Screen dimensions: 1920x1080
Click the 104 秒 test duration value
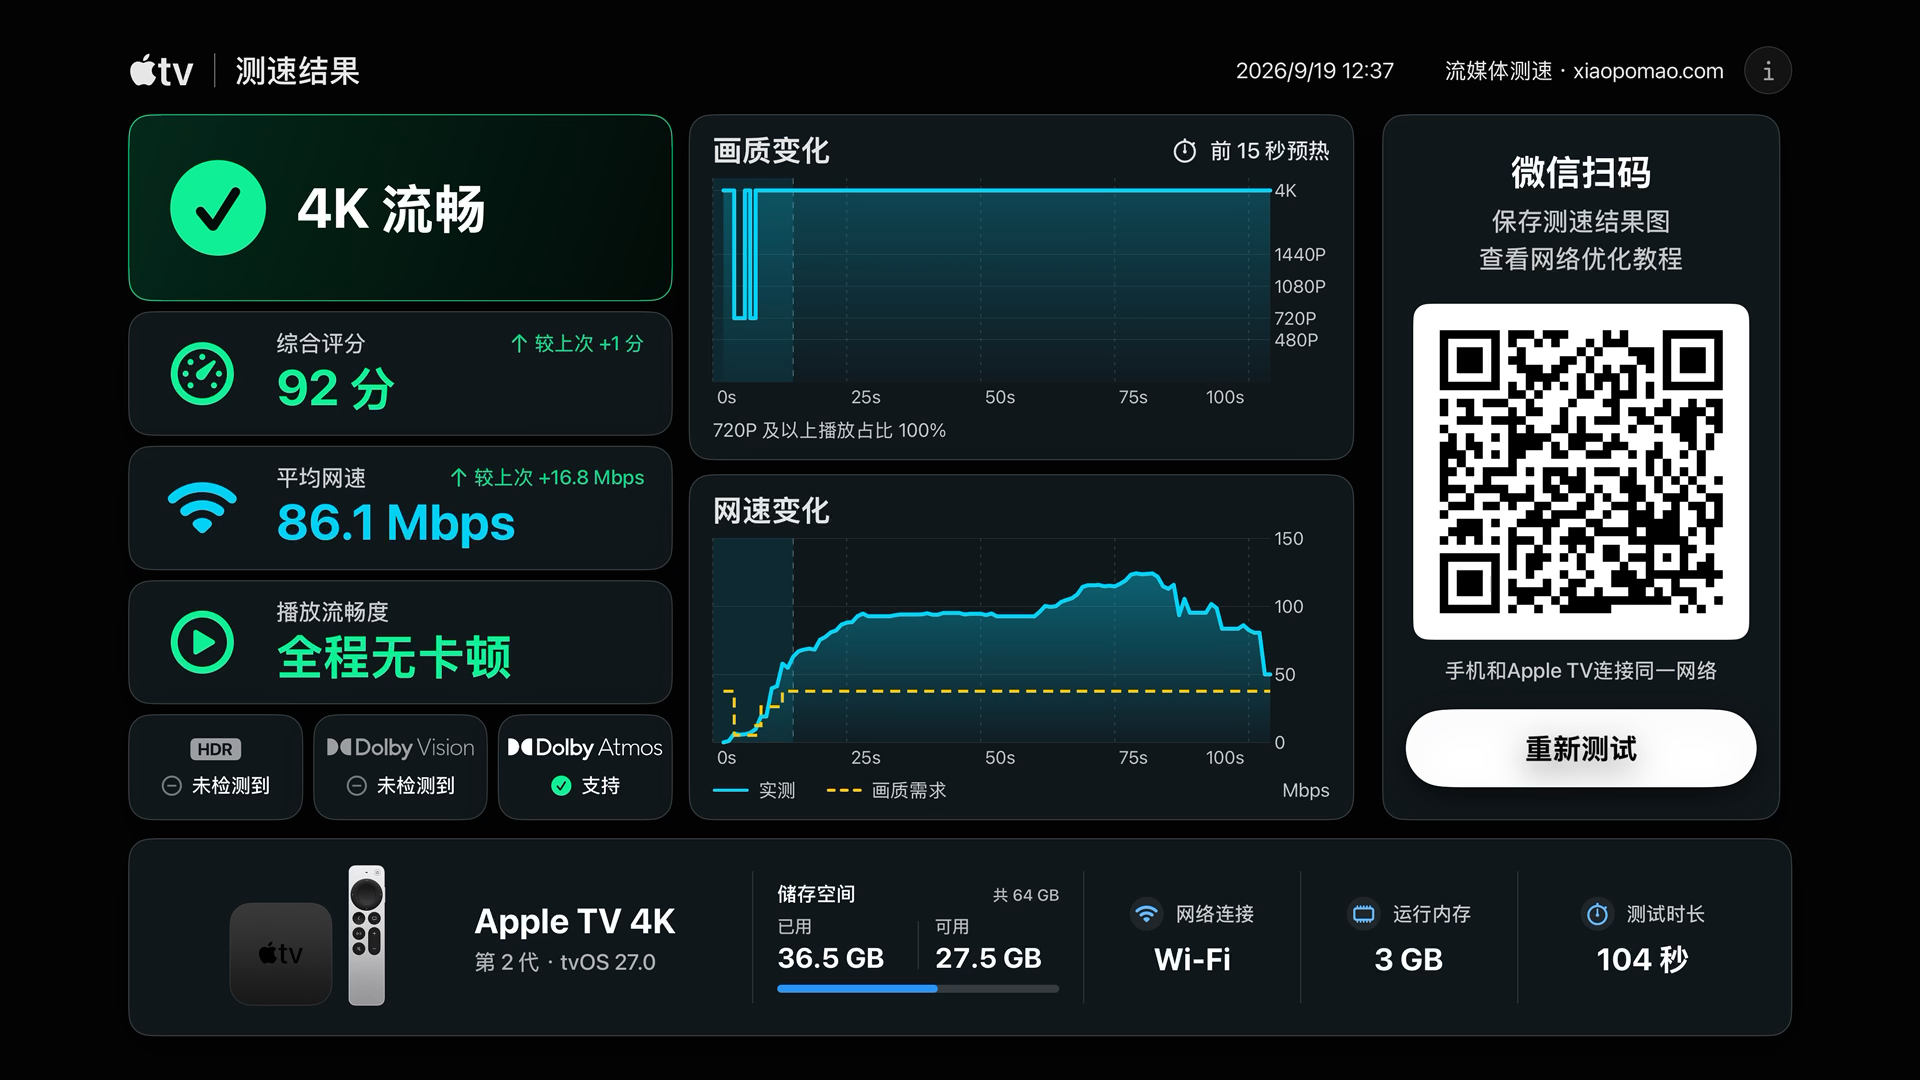tap(1642, 959)
